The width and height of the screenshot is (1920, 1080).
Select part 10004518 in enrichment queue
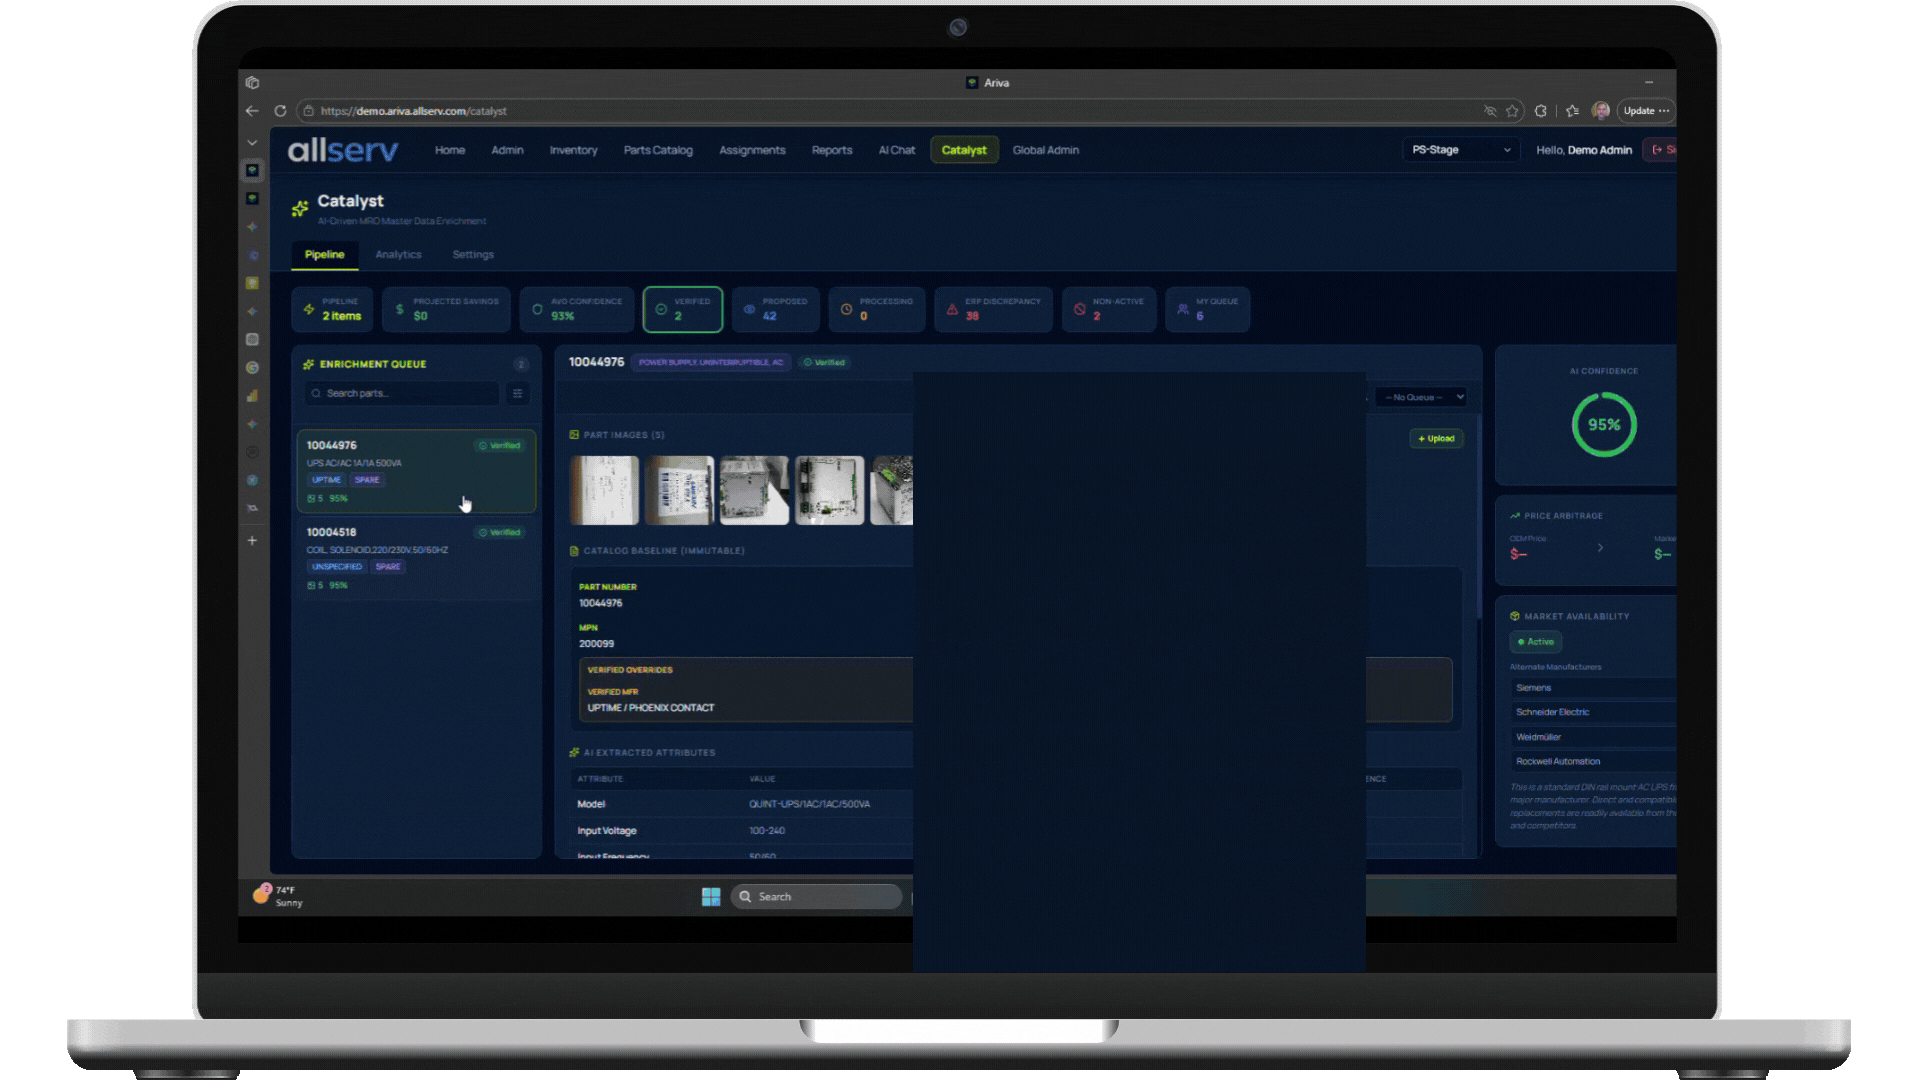click(x=417, y=559)
